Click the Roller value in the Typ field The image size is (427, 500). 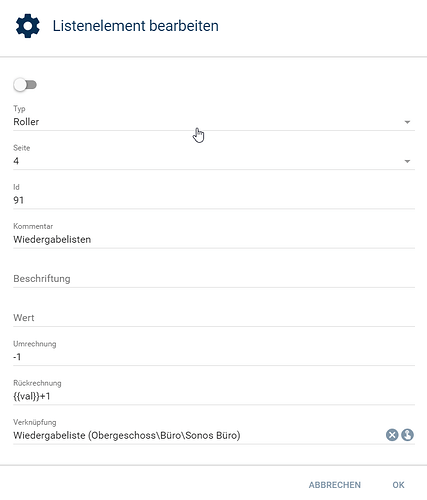[x=26, y=122]
